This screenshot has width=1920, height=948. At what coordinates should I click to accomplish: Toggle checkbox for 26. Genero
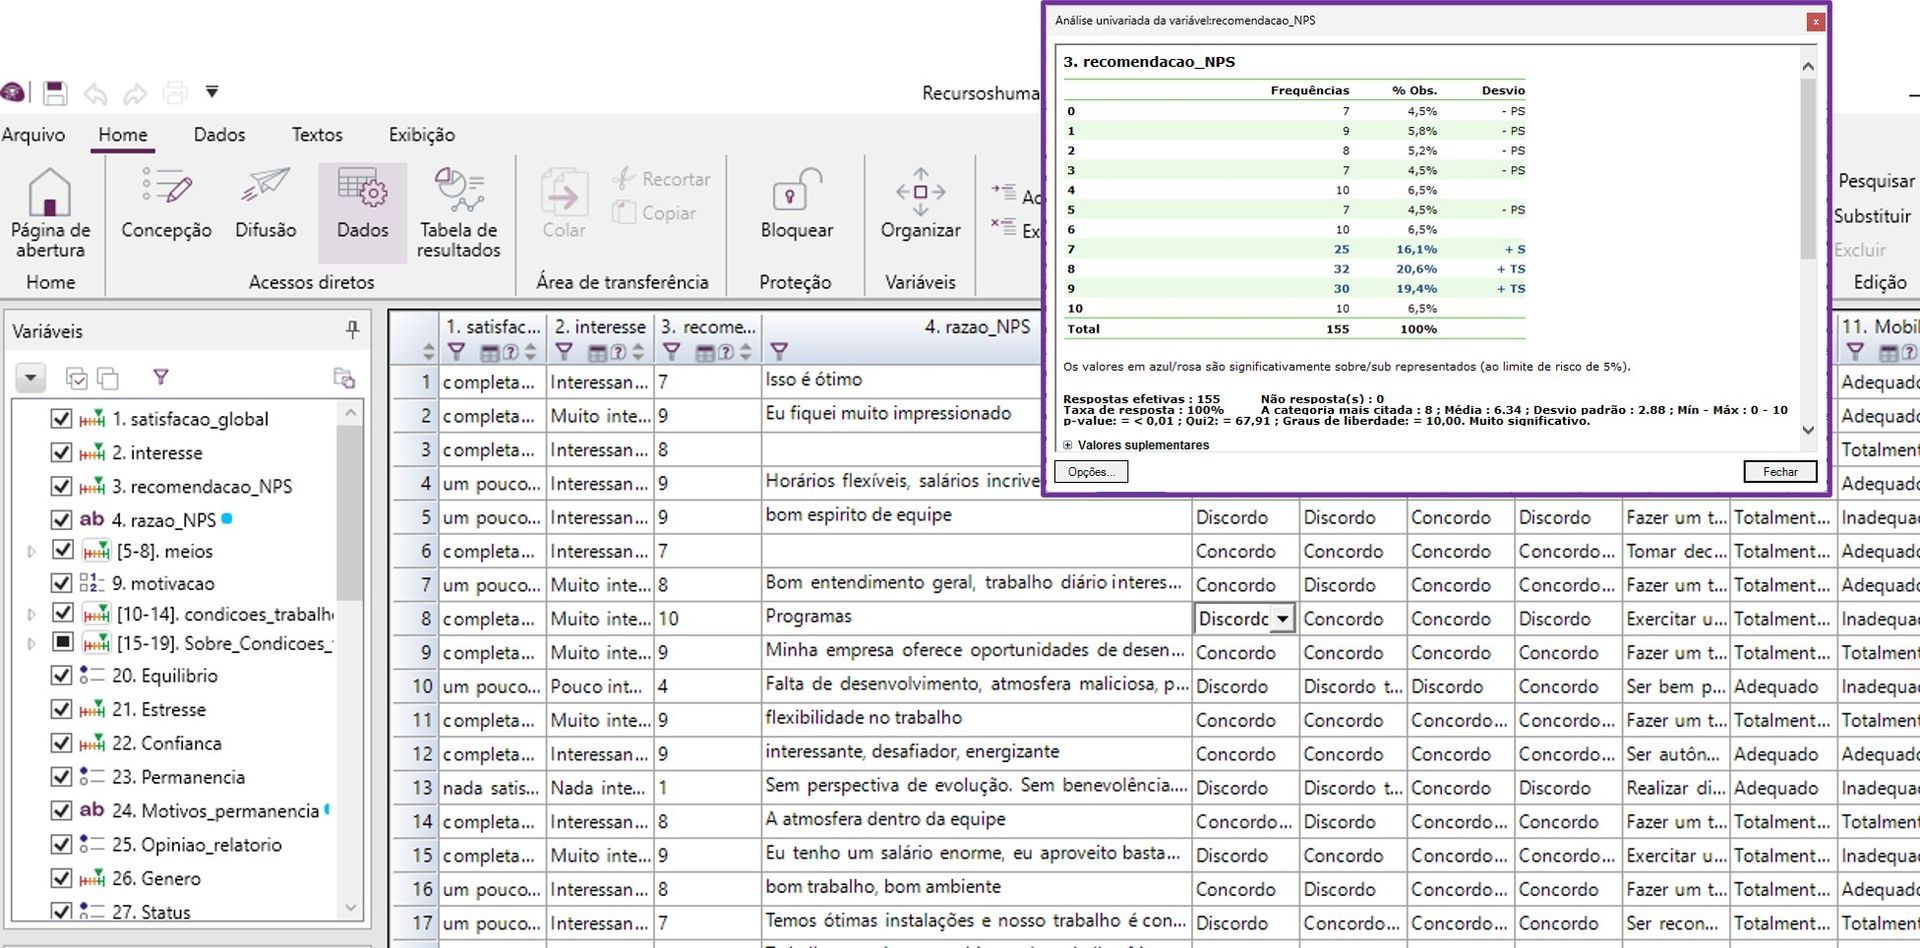point(61,878)
